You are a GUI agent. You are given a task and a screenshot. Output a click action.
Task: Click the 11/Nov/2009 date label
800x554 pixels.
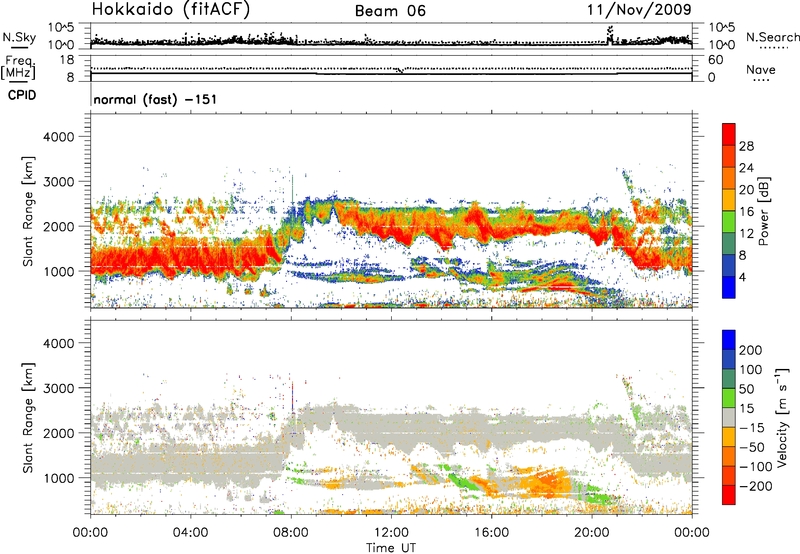coord(639,10)
